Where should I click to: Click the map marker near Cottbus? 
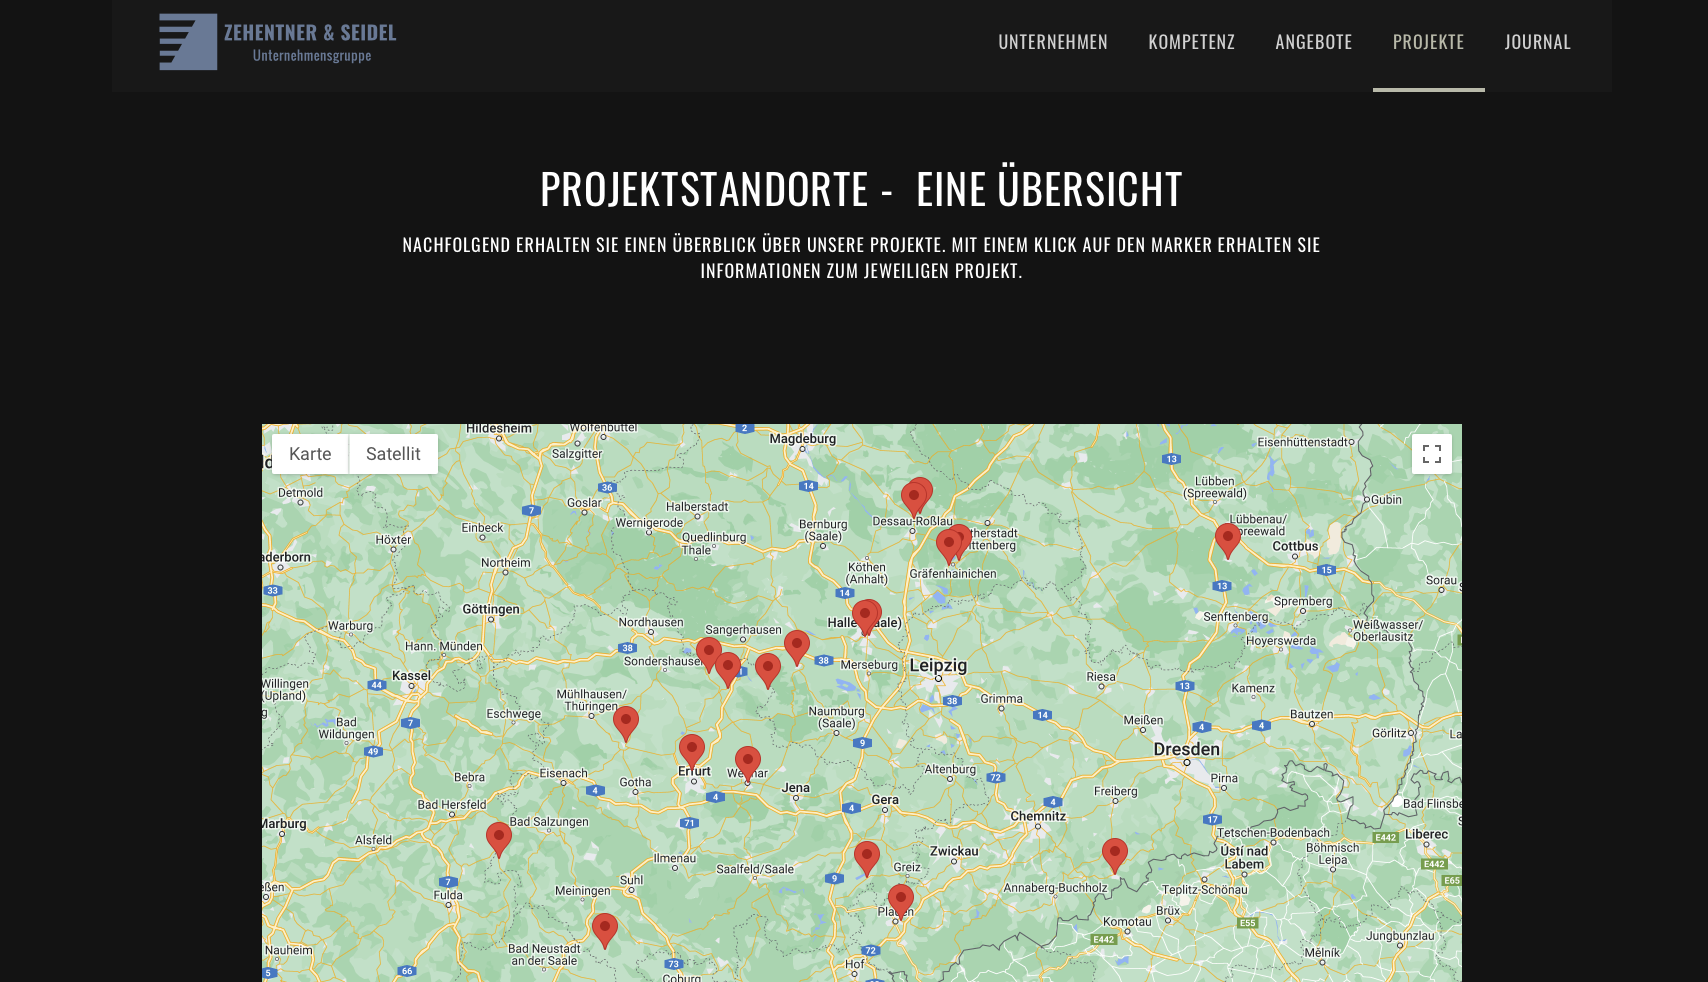[x=1227, y=538]
